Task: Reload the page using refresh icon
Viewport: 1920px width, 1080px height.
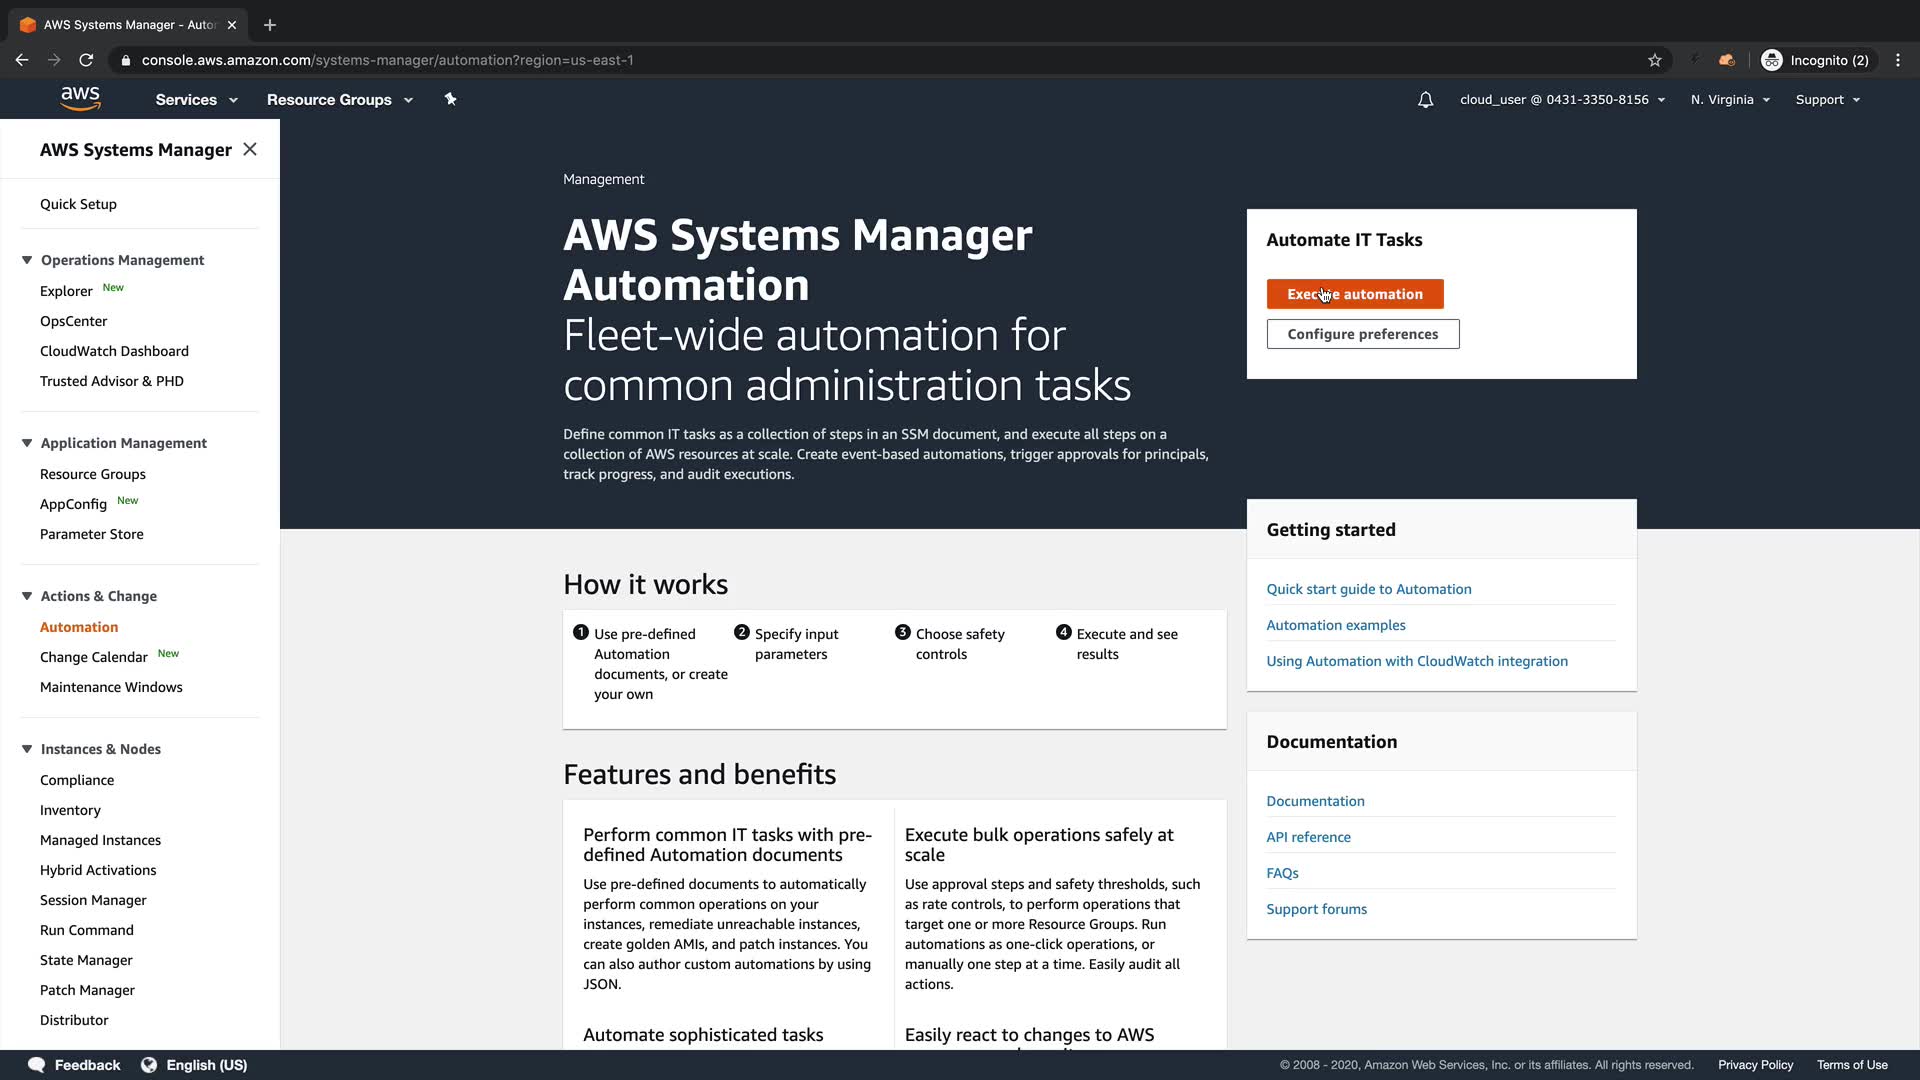Action: coord(87,60)
